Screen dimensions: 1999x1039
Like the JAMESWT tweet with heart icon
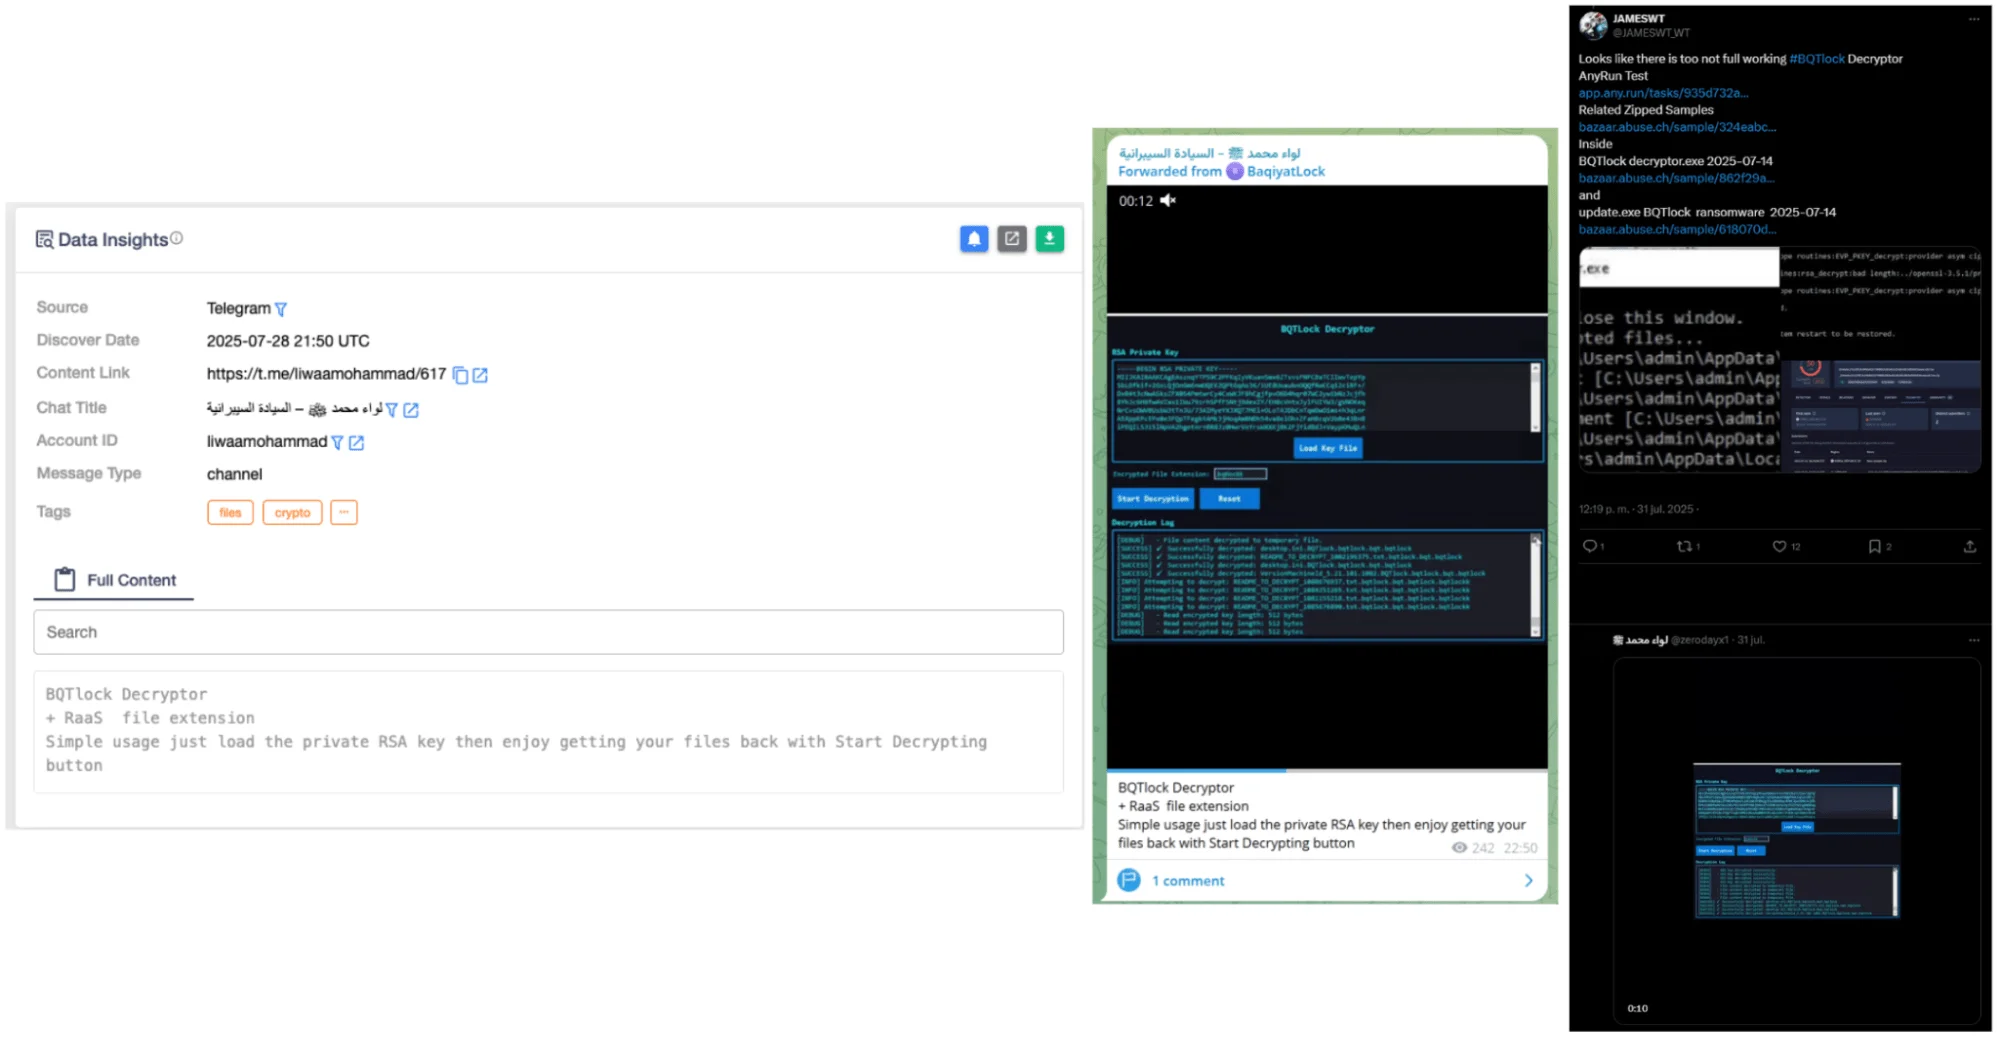(x=1780, y=546)
